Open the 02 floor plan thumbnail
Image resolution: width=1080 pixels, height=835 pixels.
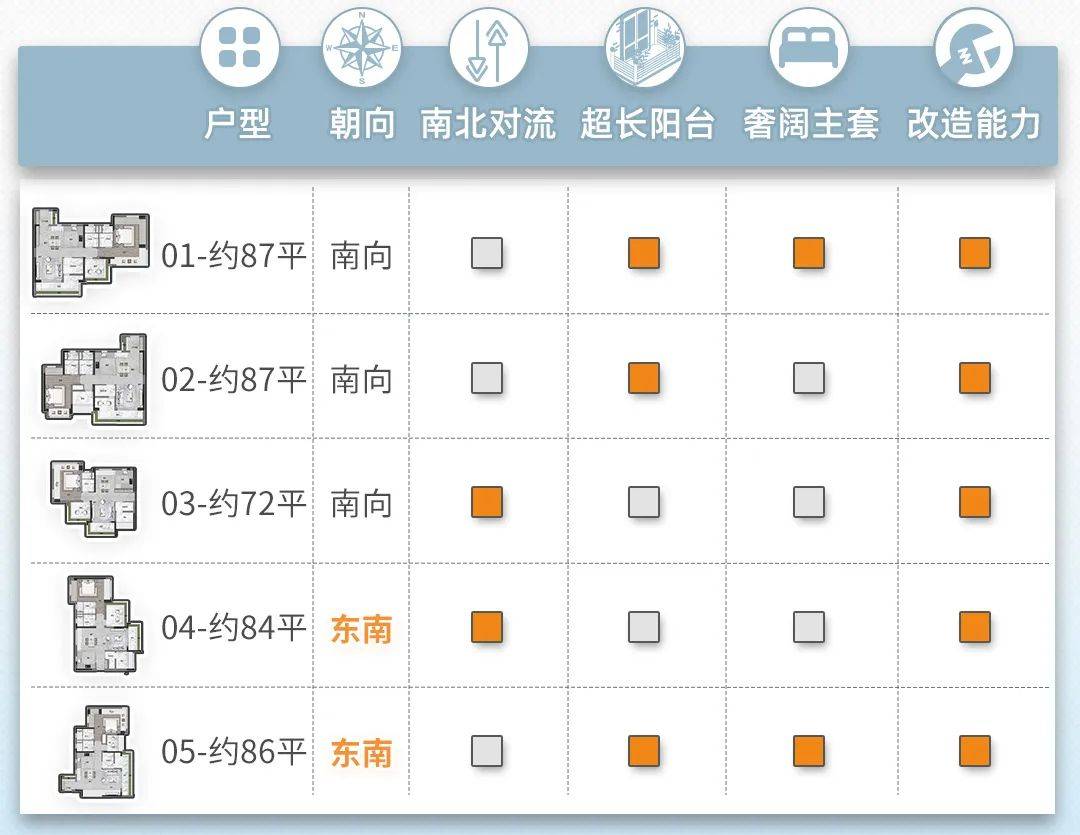(x=94, y=379)
